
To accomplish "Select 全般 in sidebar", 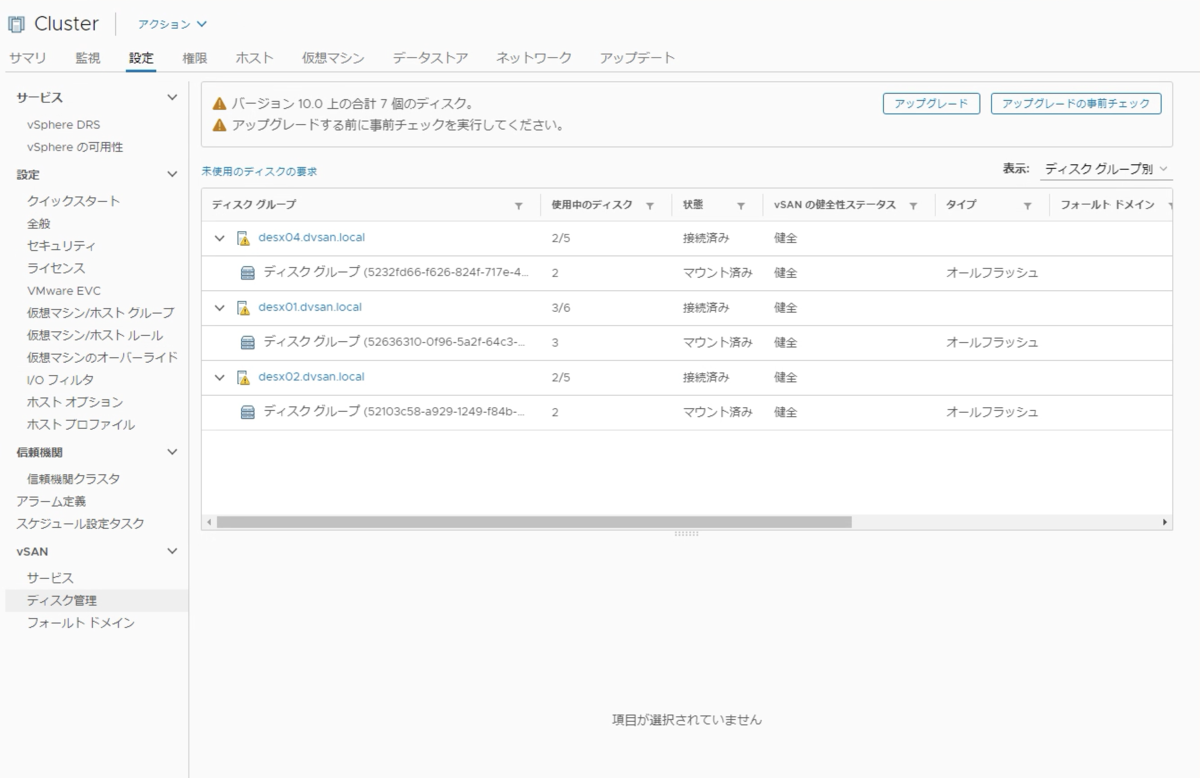I will (x=39, y=223).
